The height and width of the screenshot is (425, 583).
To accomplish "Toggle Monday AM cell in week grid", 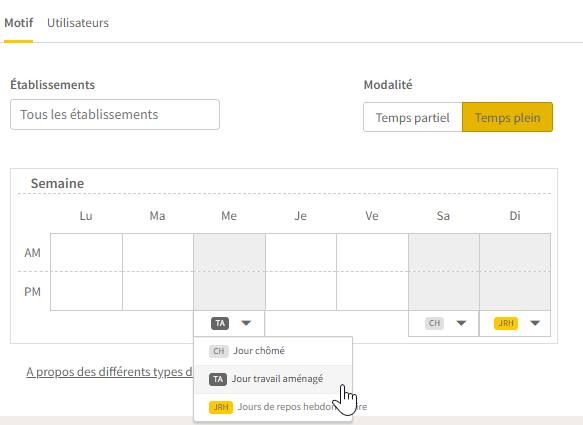I will pyautogui.click(x=86, y=253).
